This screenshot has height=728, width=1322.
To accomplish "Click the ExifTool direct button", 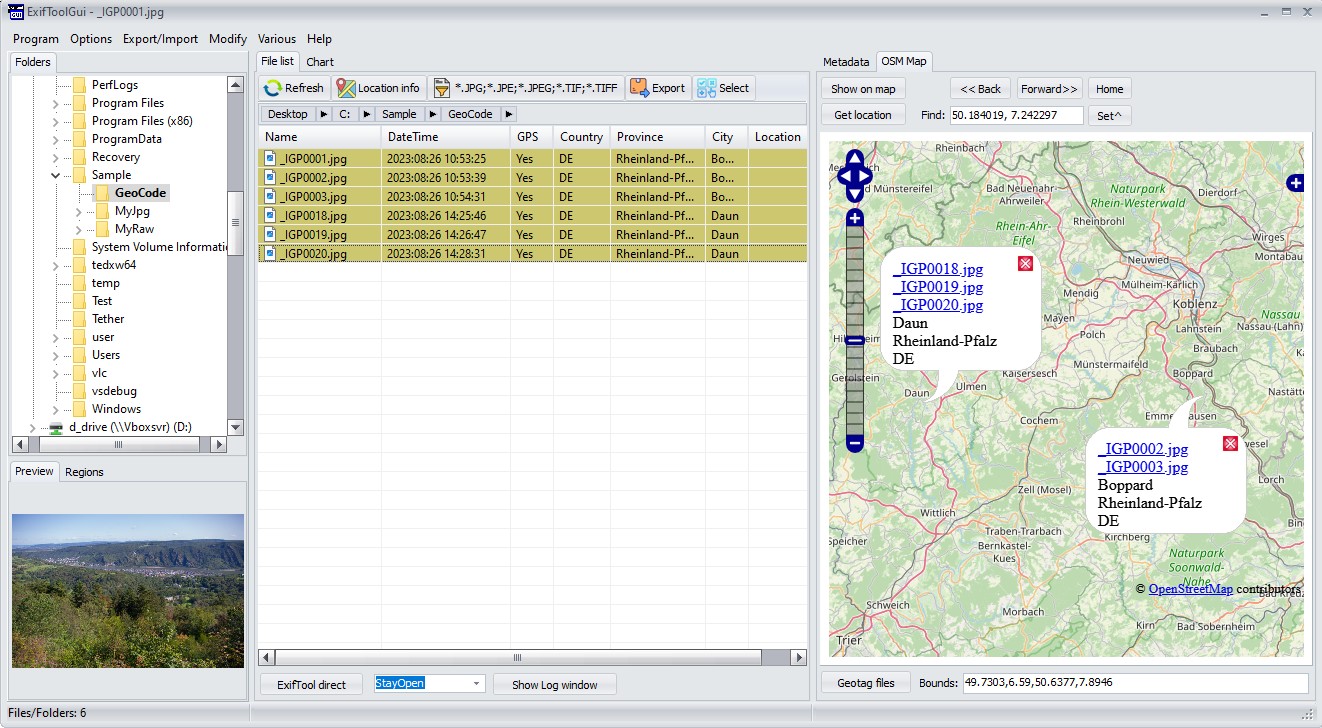I will (x=312, y=685).
